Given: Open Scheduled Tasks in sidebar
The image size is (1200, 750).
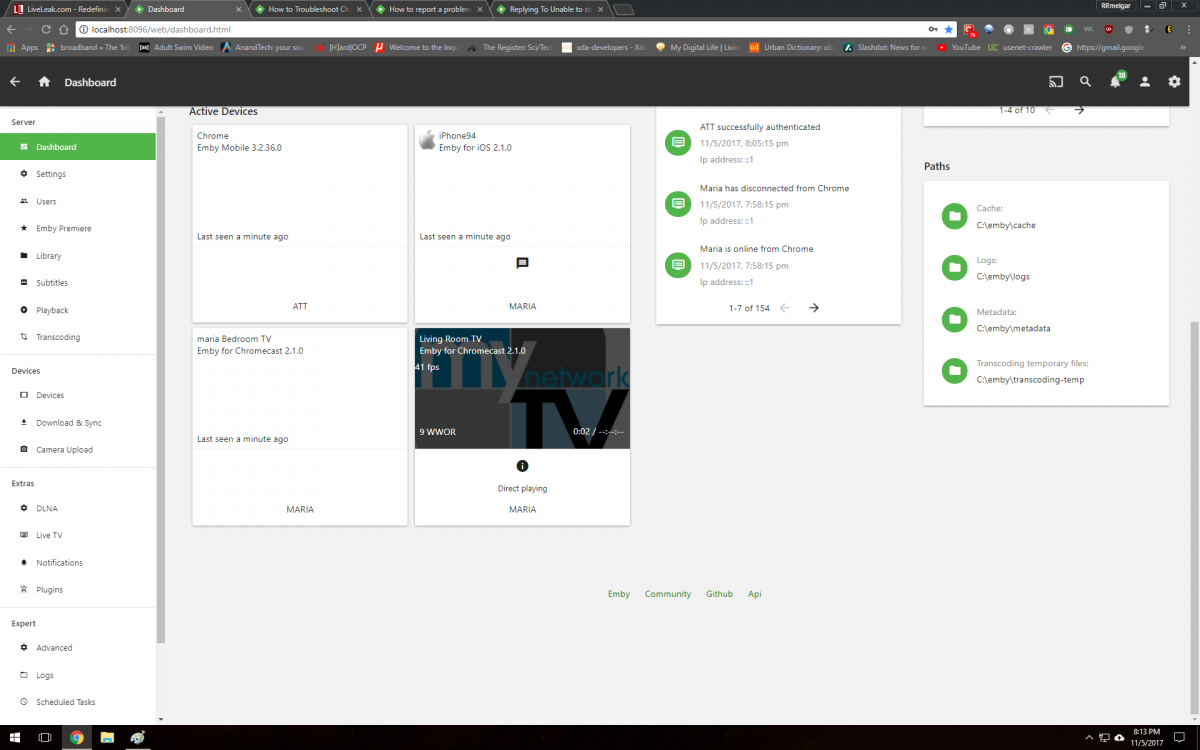Looking at the screenshot, I should coord(78,702).
